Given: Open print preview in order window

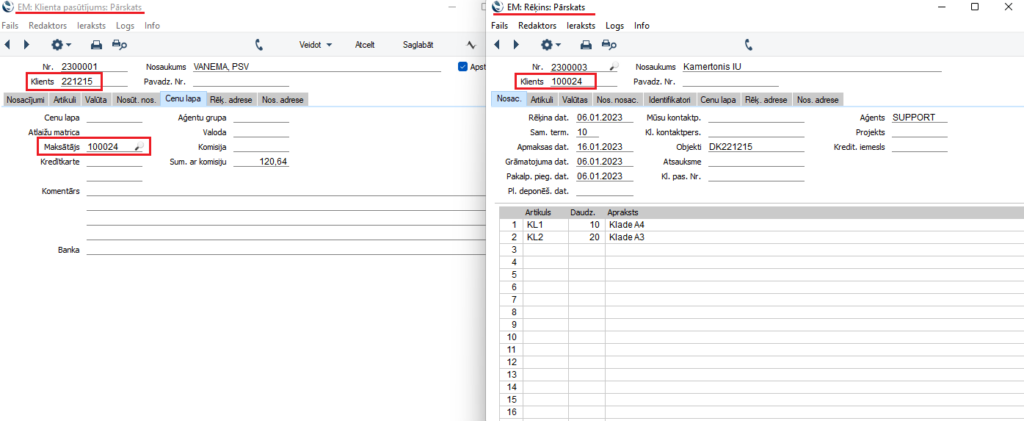Looking at the screenshot, I should pyautogui.click(x=119, y=44).
